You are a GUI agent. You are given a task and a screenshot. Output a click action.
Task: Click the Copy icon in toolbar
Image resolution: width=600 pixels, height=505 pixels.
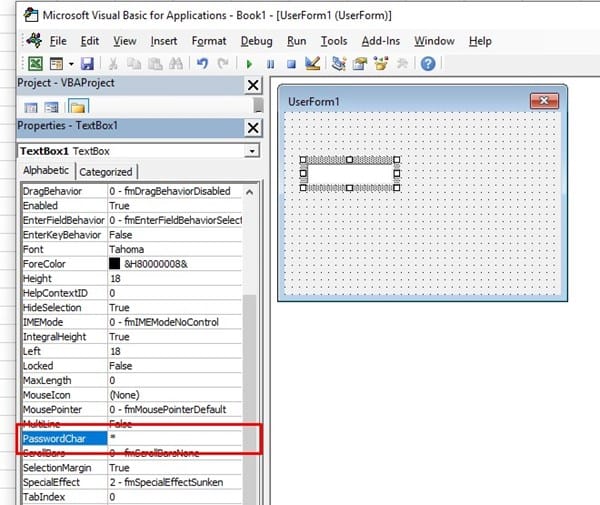pos(134,64)
